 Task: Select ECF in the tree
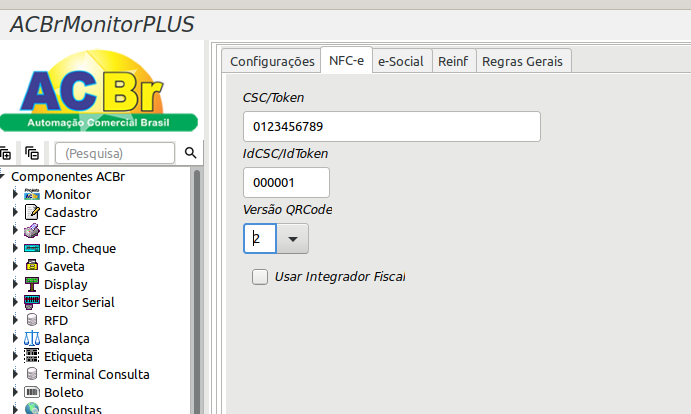55,231
